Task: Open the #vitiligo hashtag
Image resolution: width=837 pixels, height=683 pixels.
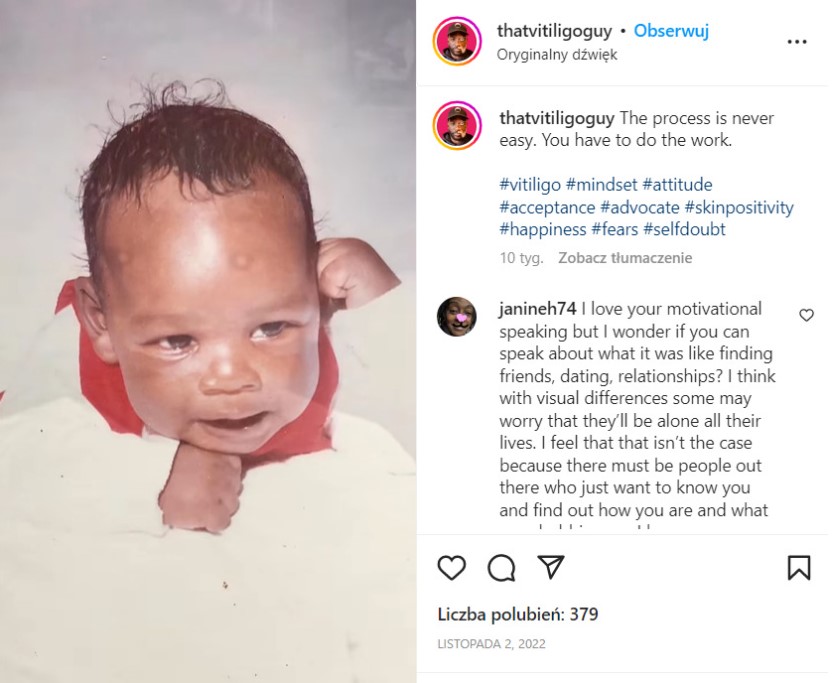Action: [x=530, y=185]
